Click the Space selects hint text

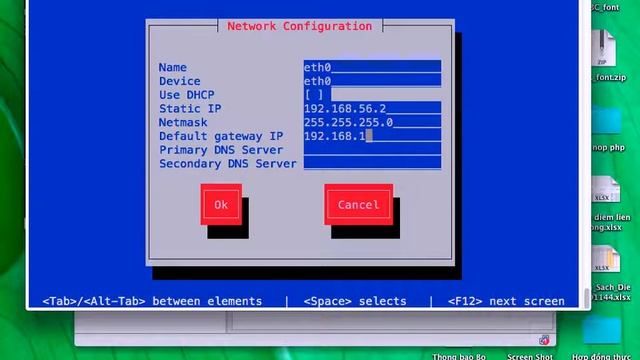coord(355,301)
